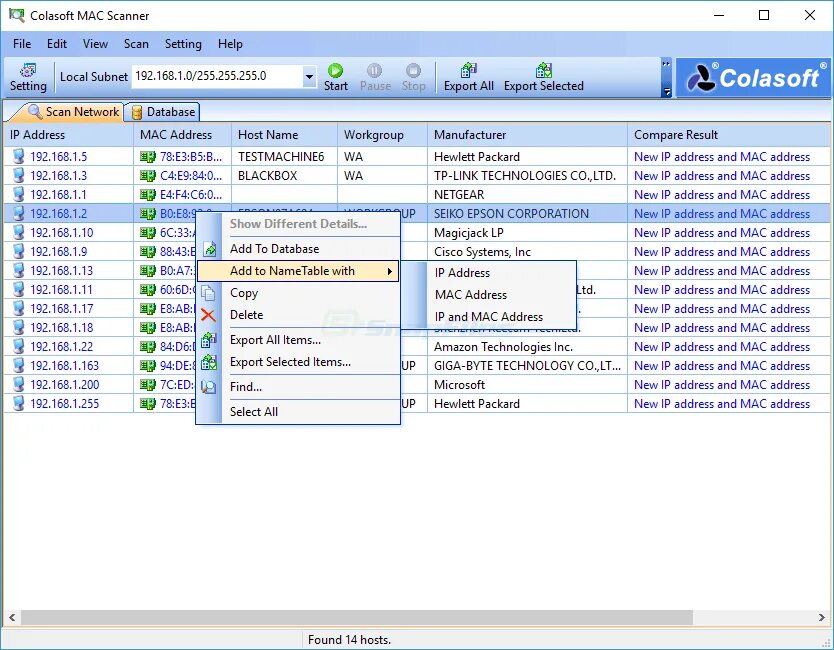This screenshot has height=650, width=834.
Task: Open the Help menu
Action: 230,44
